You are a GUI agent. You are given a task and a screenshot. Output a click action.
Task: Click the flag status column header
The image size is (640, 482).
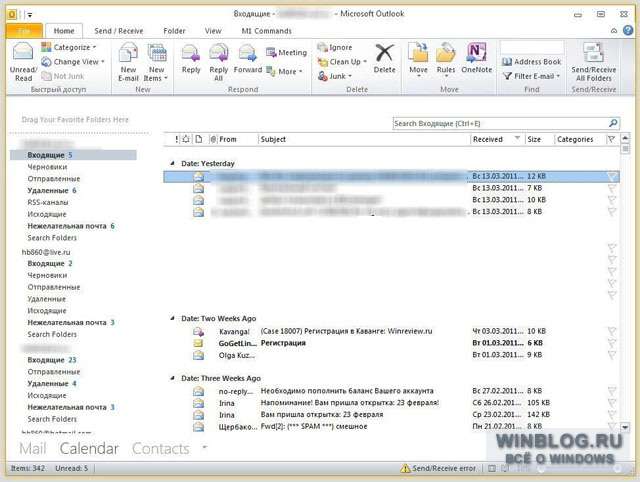611,139
